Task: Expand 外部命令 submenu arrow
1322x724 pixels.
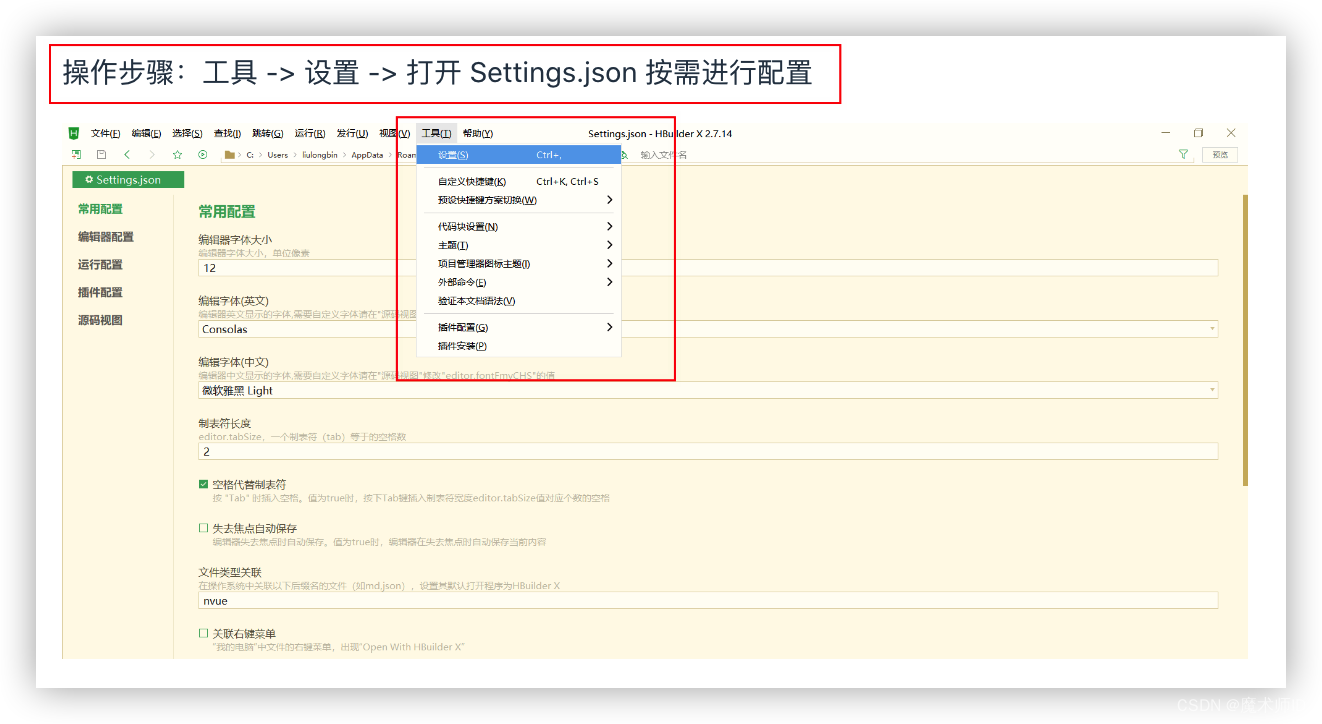Action: (x=609, y=282)
